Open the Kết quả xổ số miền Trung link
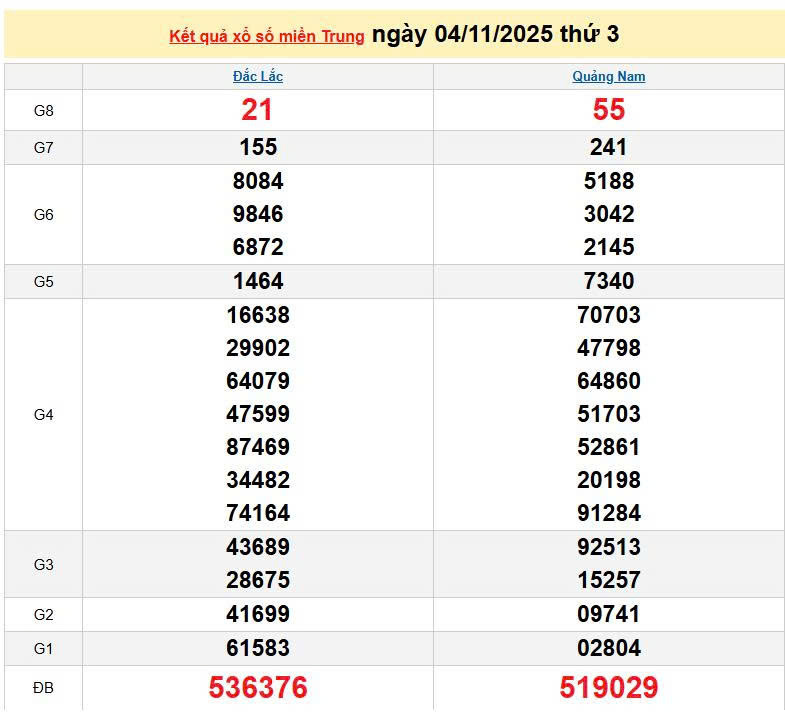The width and height of the screenshot is (785, 714). [267, 37]
